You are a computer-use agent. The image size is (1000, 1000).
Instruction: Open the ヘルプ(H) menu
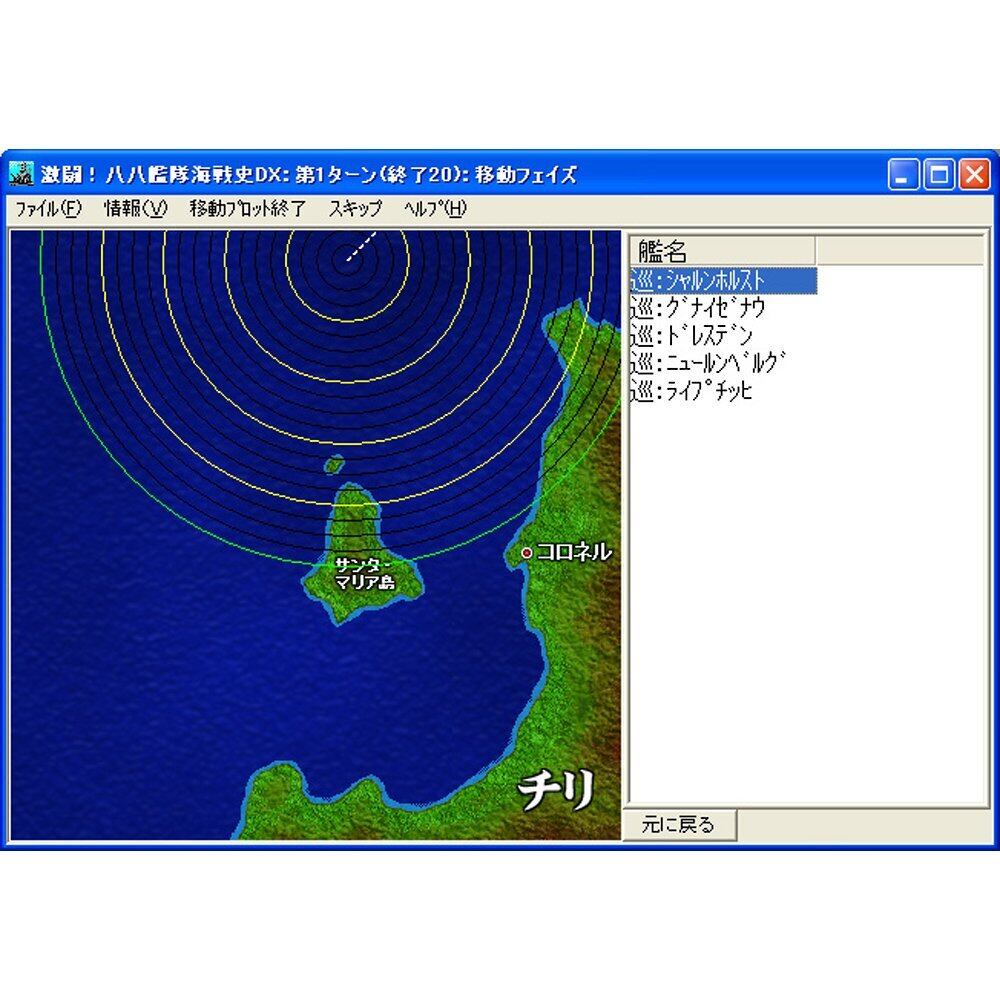click(435, 208)
